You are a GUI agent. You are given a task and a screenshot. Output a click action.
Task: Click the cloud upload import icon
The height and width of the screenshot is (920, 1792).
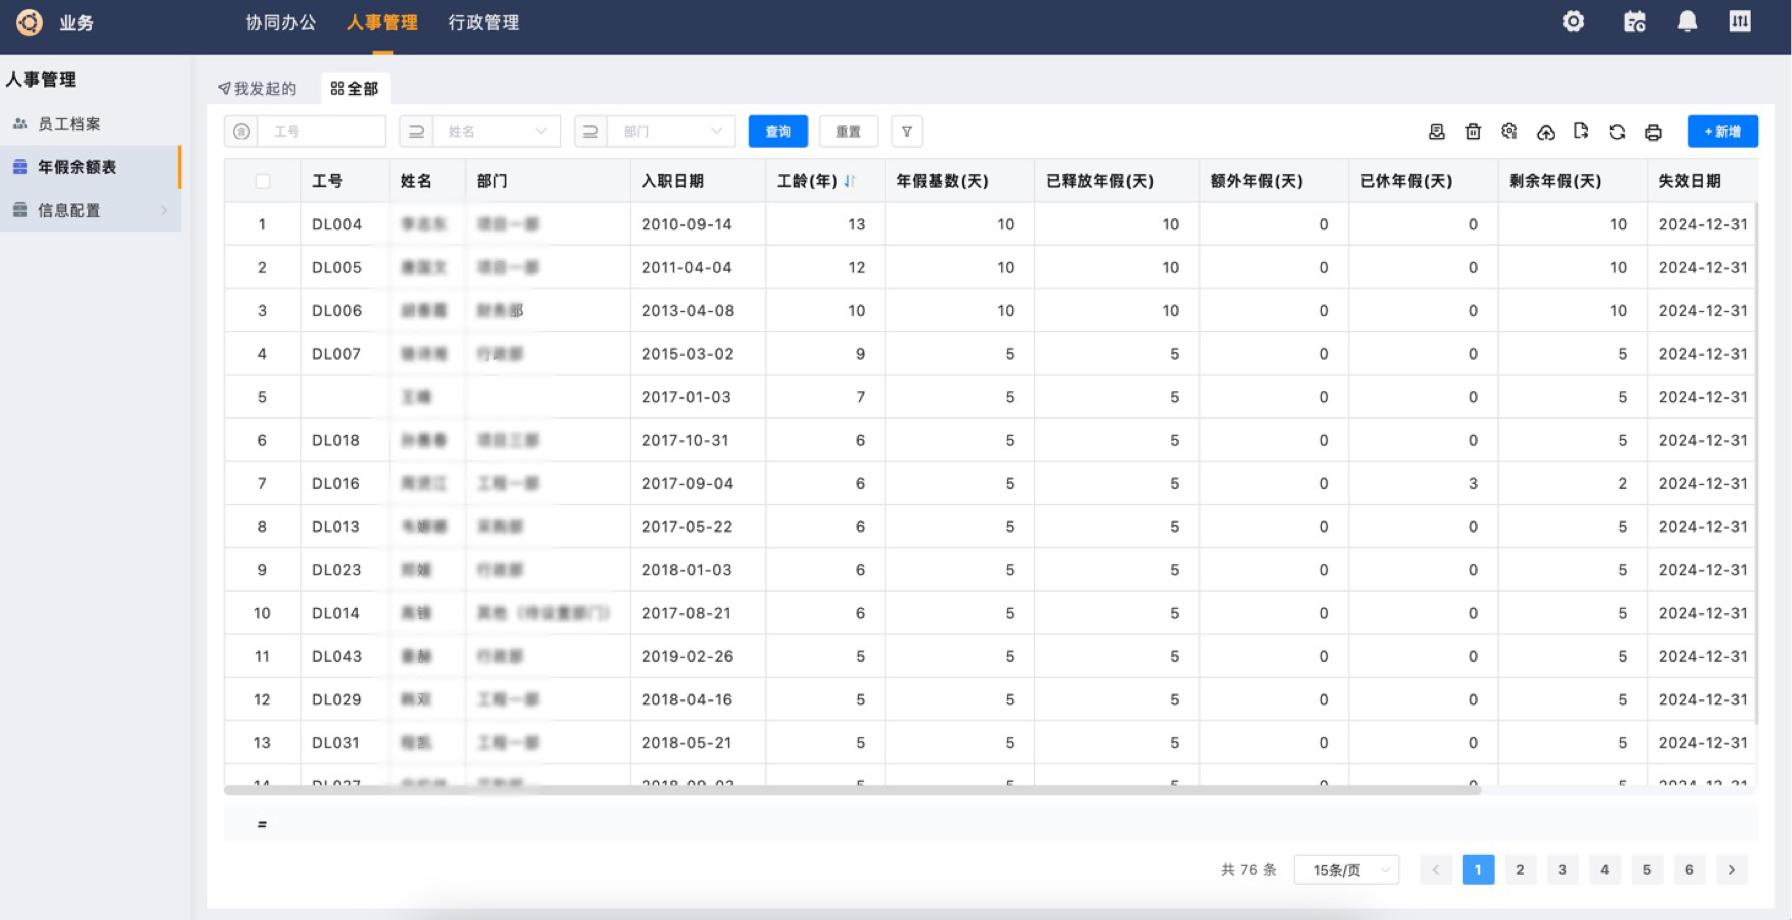pyautogui.click(x=1546, y=132)
